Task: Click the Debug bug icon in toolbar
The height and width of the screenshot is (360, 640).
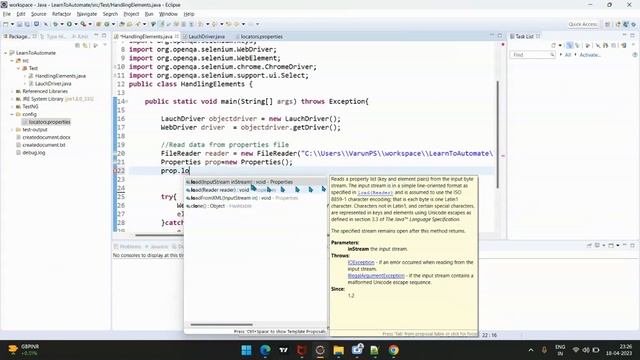Action: pos(55,24)
